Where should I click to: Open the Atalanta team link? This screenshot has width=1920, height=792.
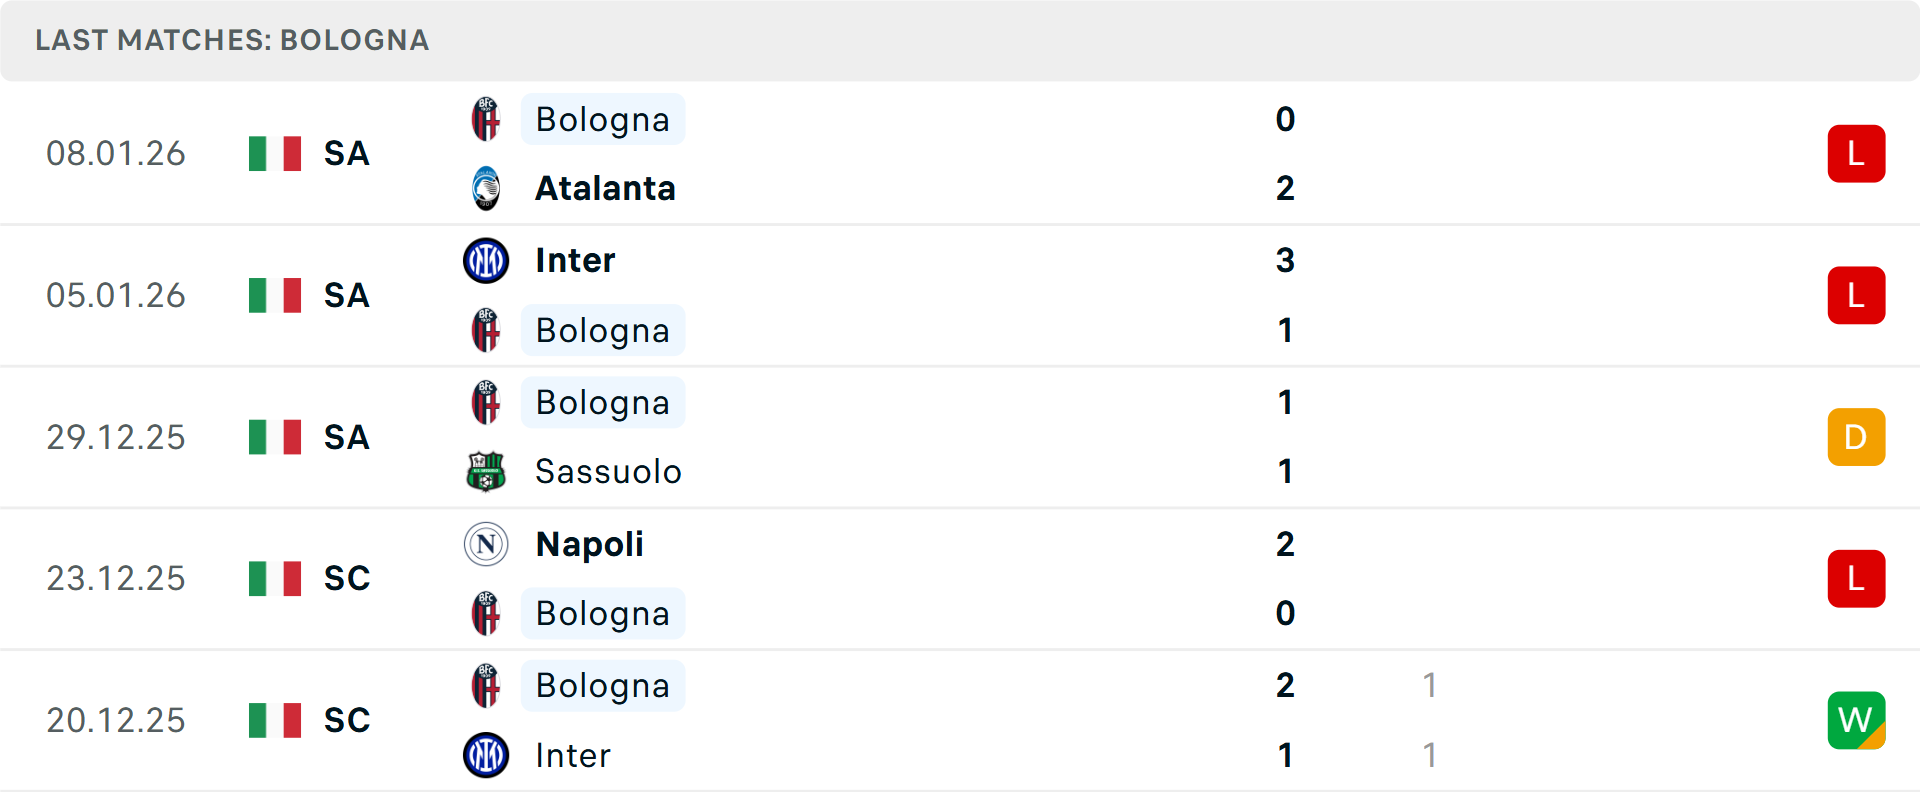605,188
